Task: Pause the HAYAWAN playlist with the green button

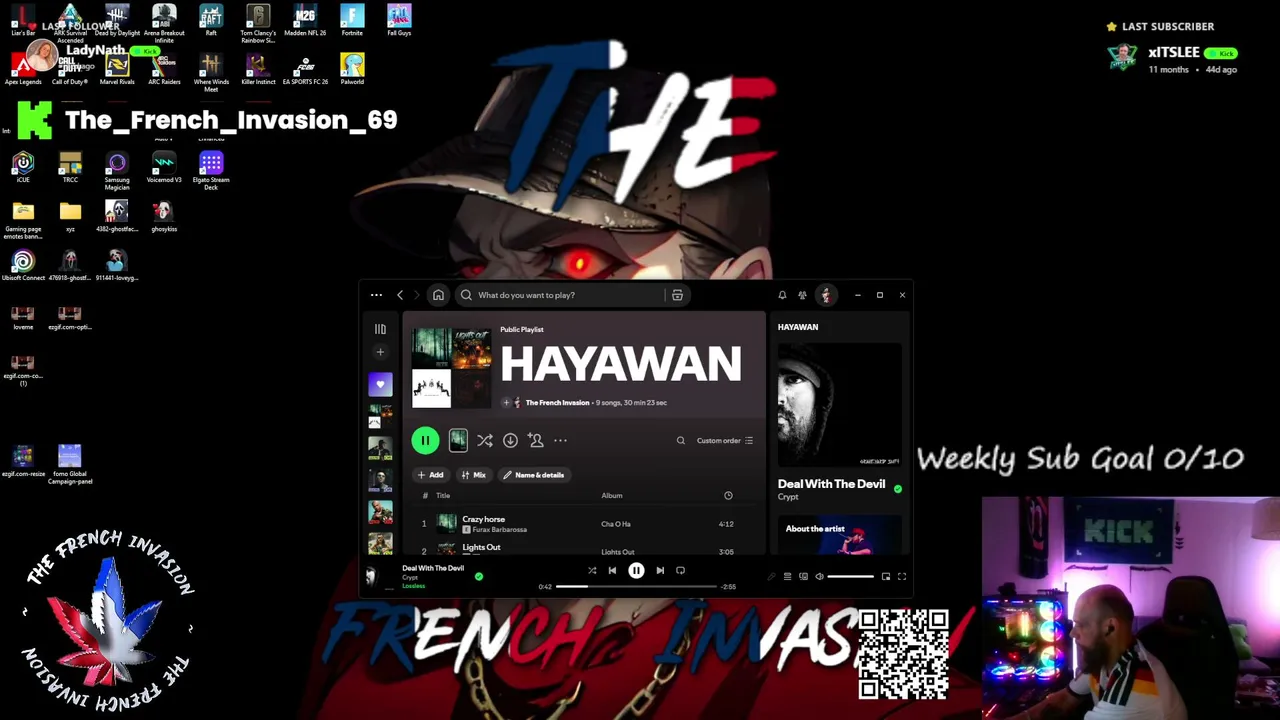Action: pyautogui.click(x=425, y=440)
